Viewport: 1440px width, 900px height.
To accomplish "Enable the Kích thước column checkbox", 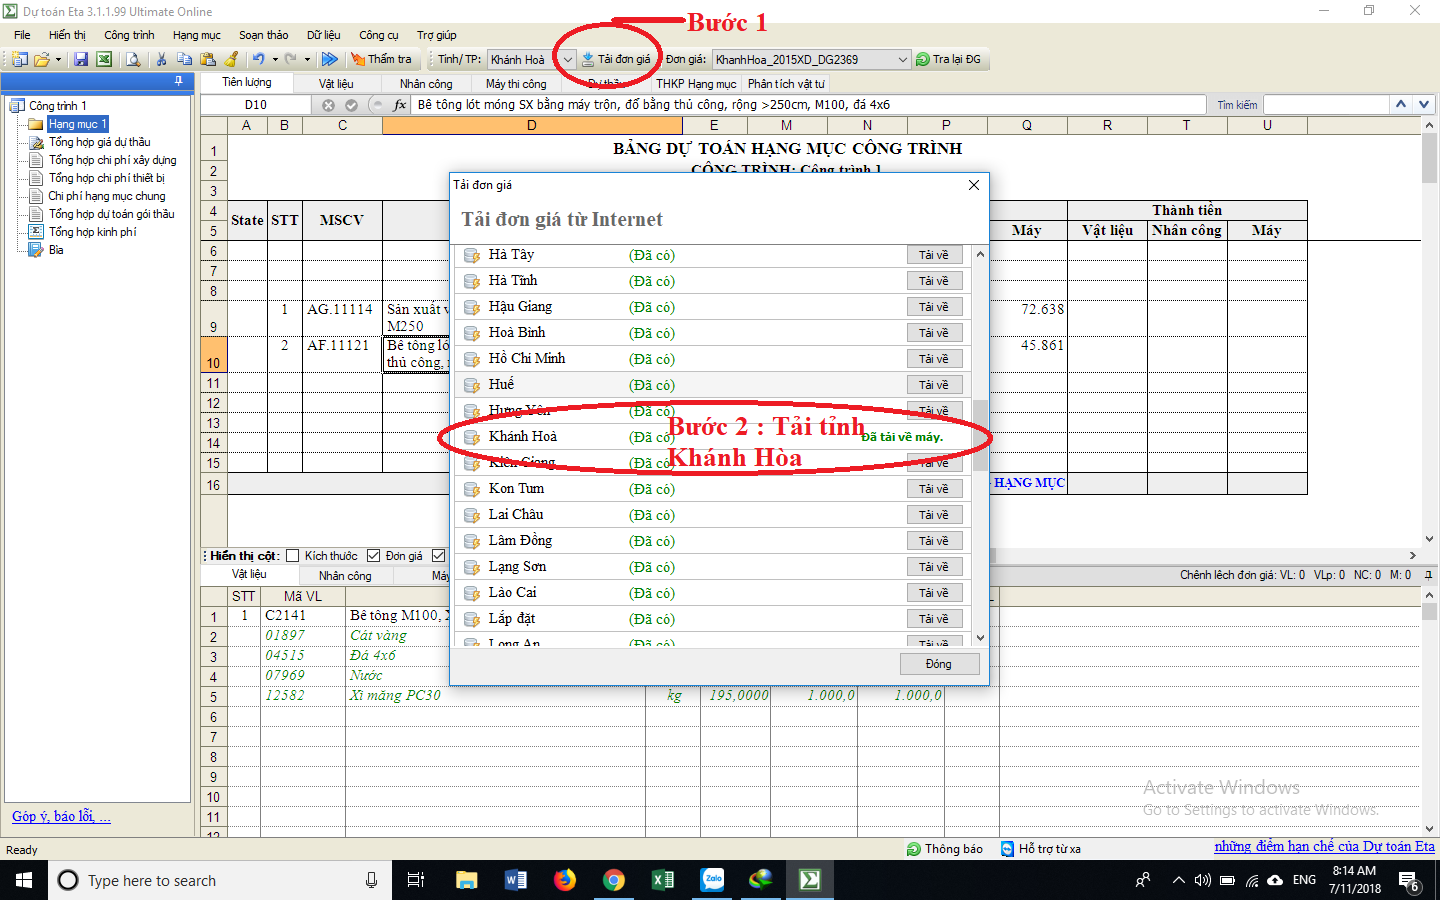I will tap(293, 556).
